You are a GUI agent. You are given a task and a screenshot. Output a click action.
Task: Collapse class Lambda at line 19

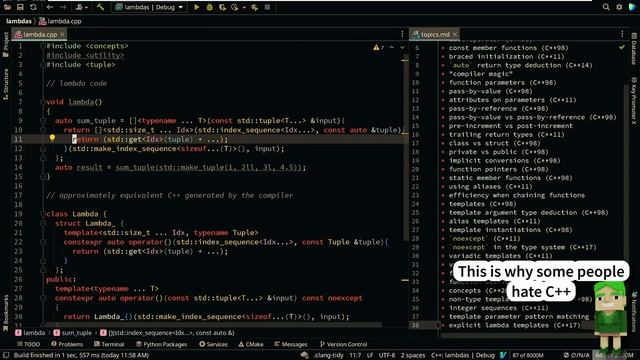(43, 214)
